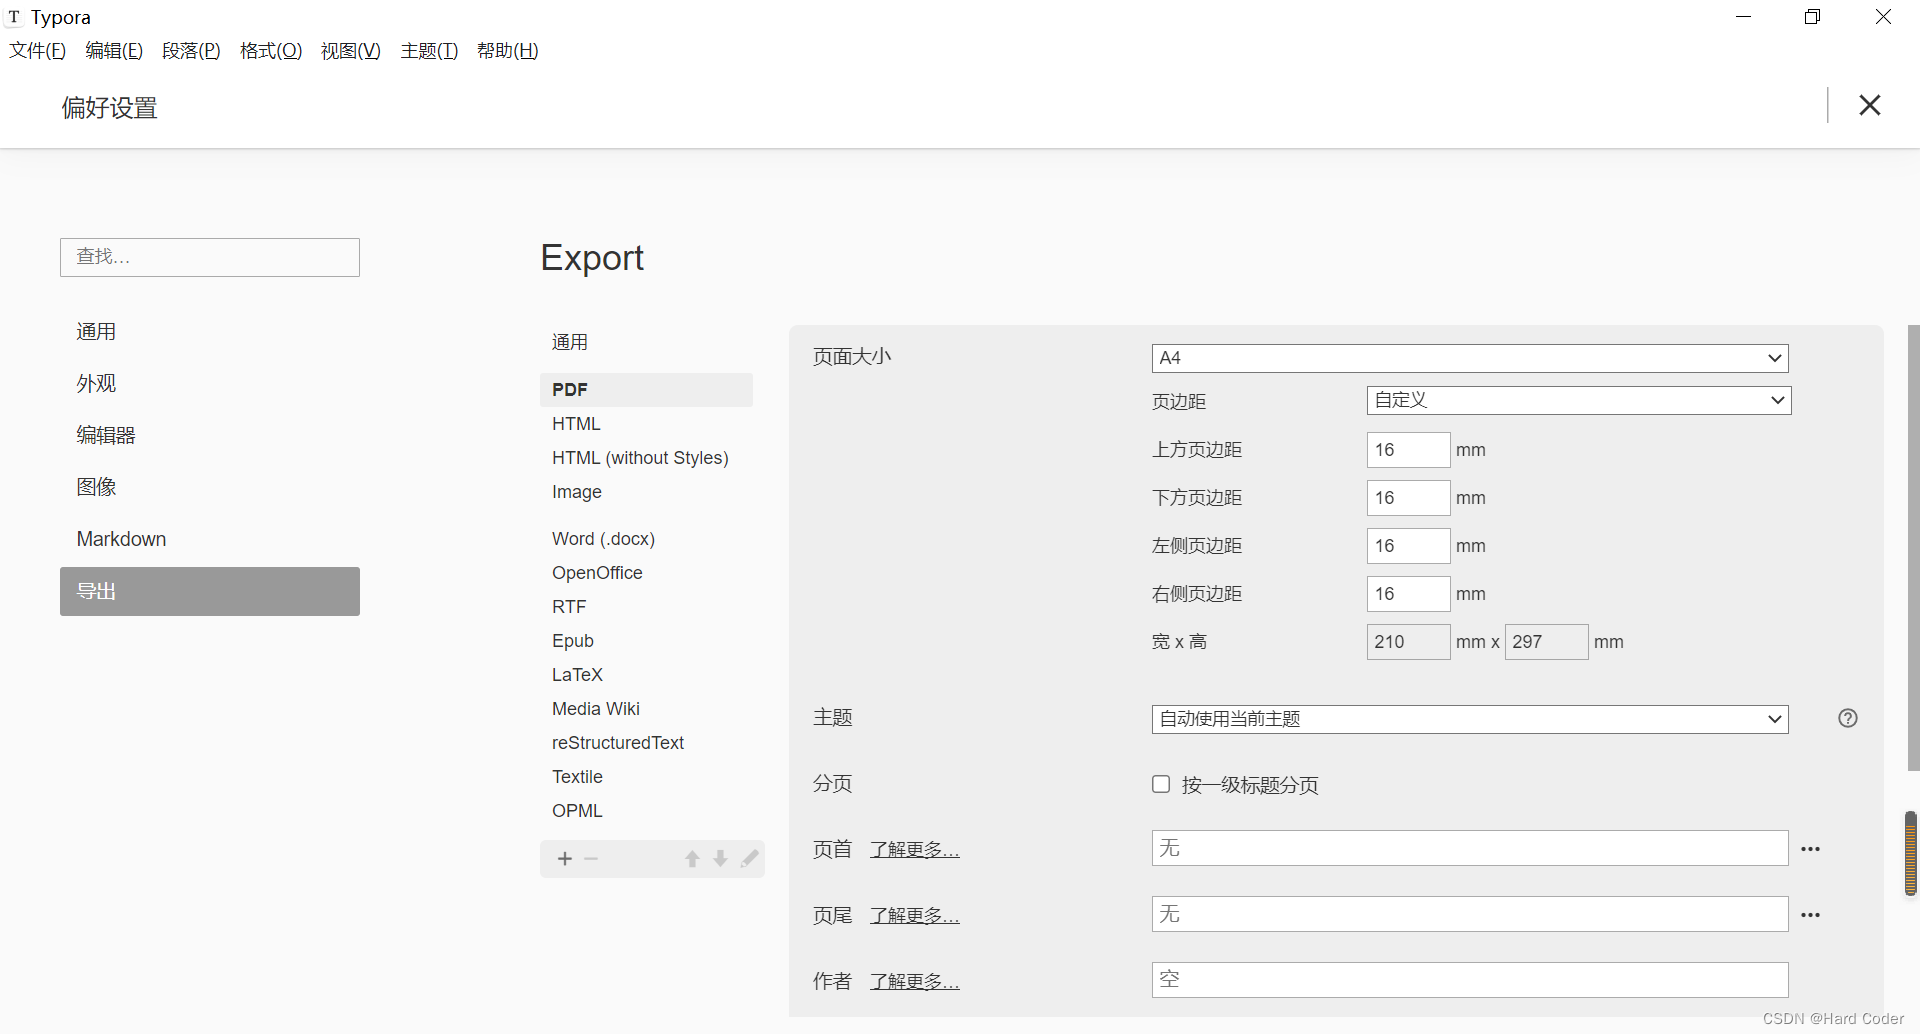1920x1034 pixels.
Task: Open footer options ellipsis button
Action: click(1811, 915)
